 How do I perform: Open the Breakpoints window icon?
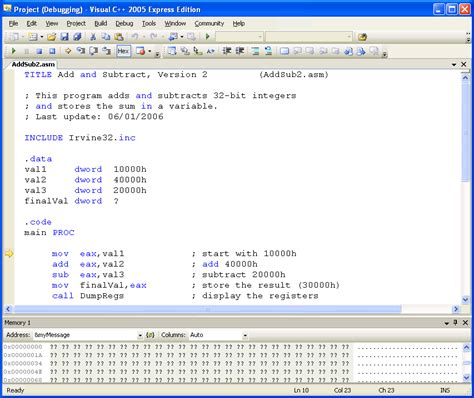pyautogui.click(x=141, y=51)
